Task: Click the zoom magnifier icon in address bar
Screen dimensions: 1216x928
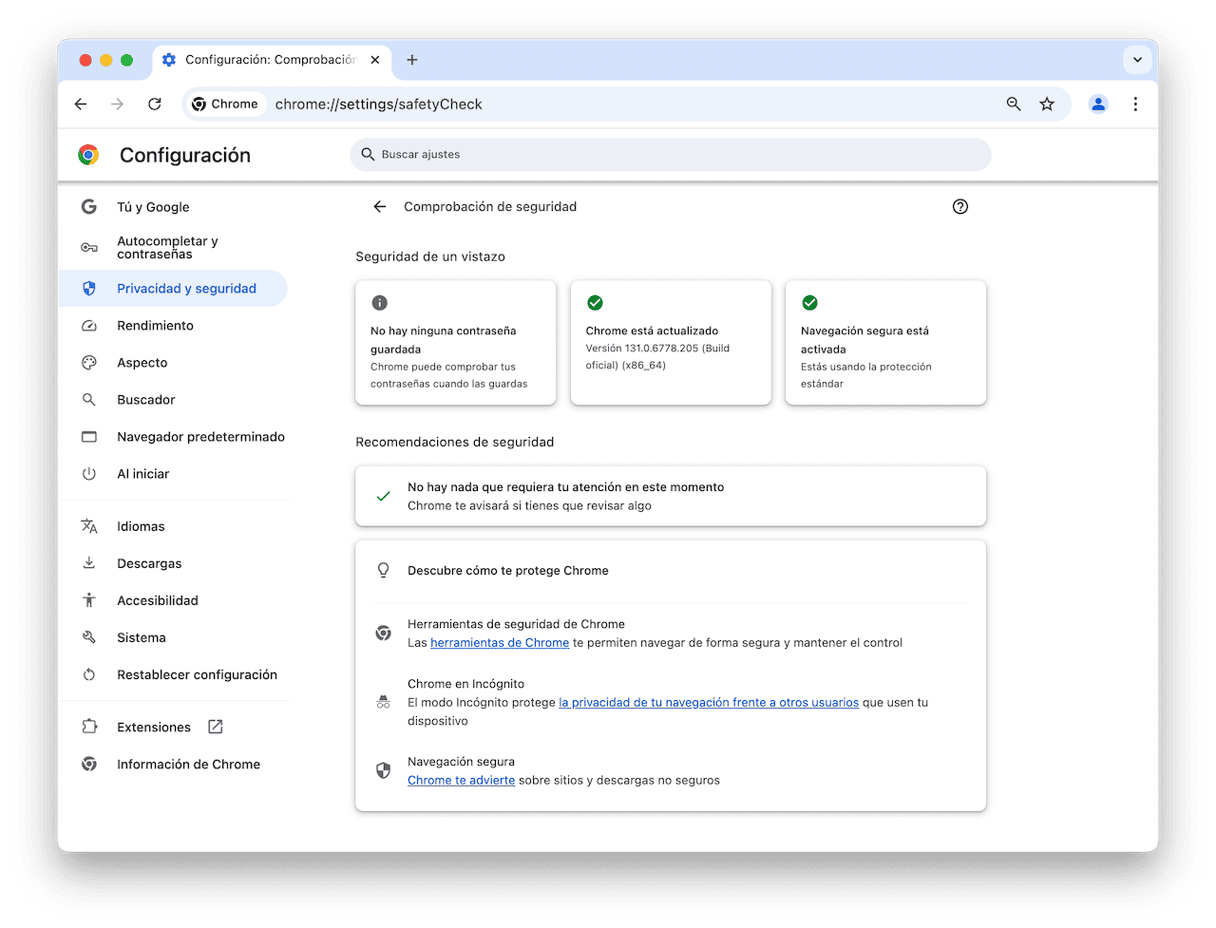Action: [1014, 104]
